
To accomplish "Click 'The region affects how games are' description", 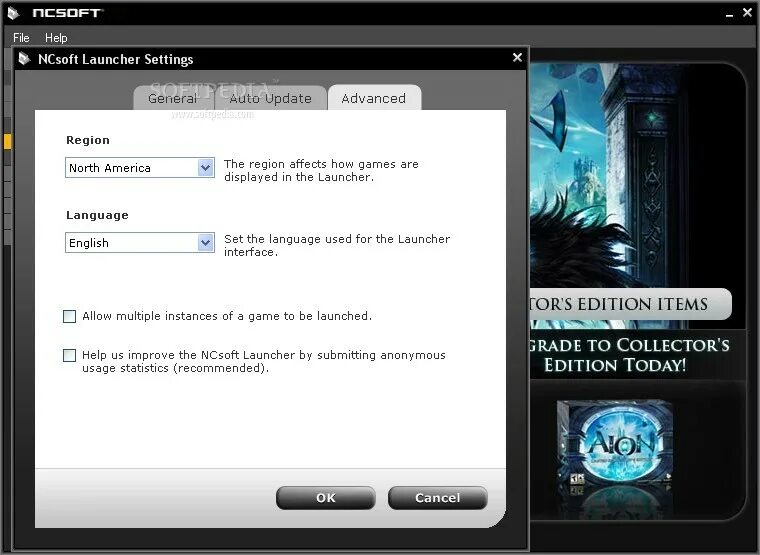I will 321,171.
